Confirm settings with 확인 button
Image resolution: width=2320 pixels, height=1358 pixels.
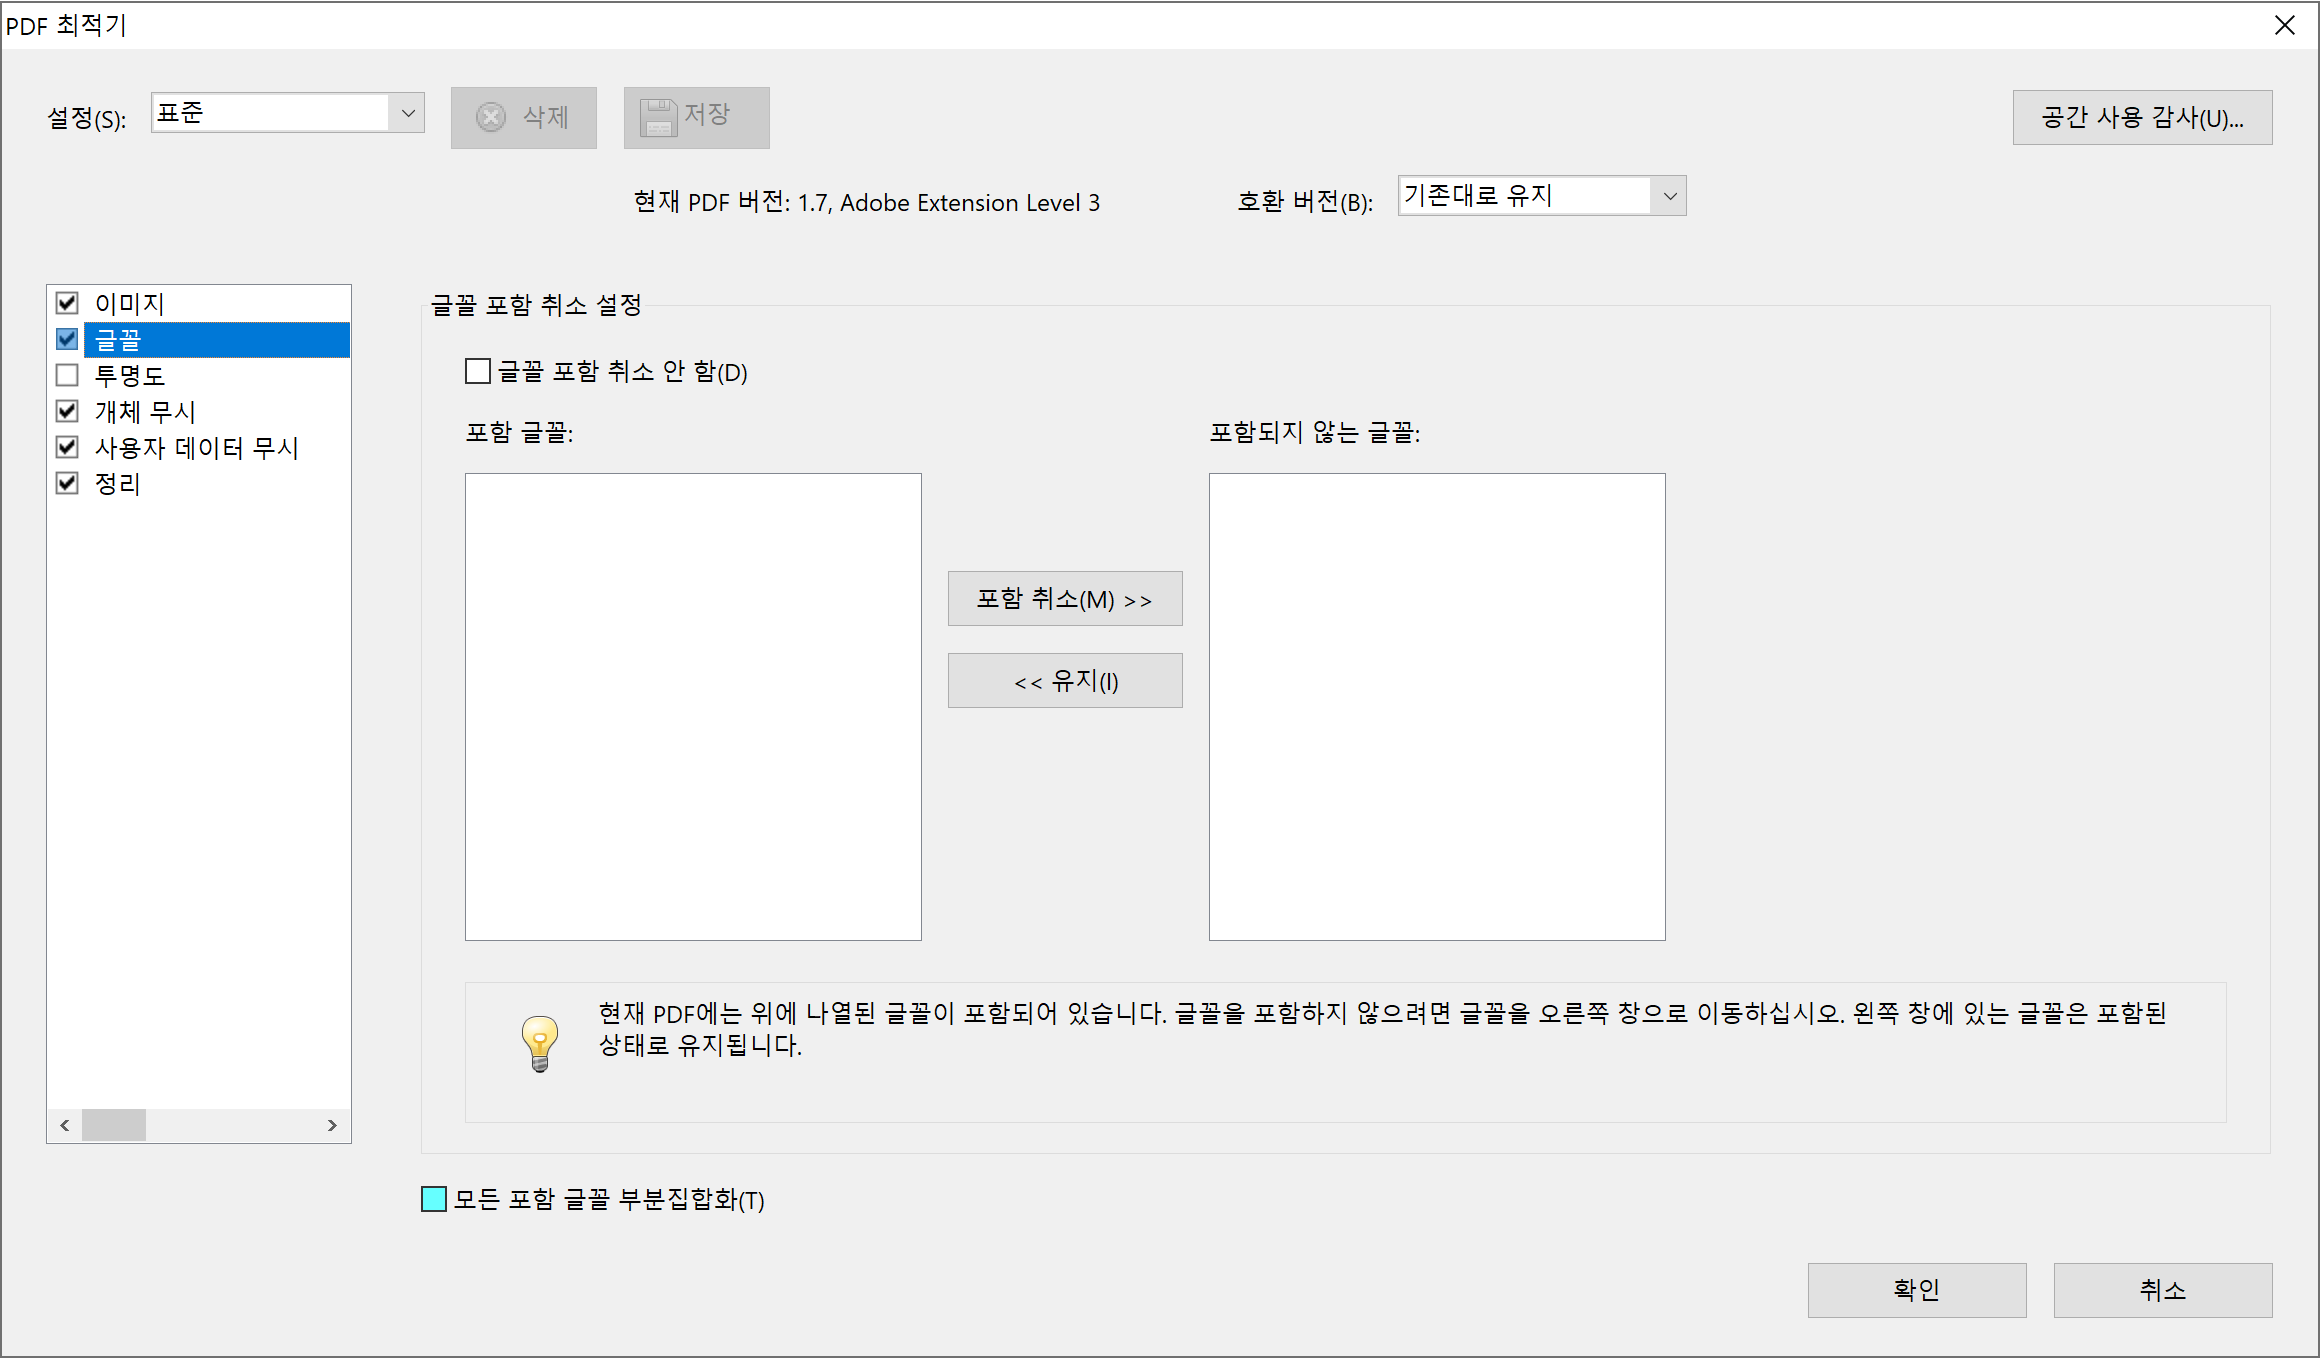click(1916, 1290)
